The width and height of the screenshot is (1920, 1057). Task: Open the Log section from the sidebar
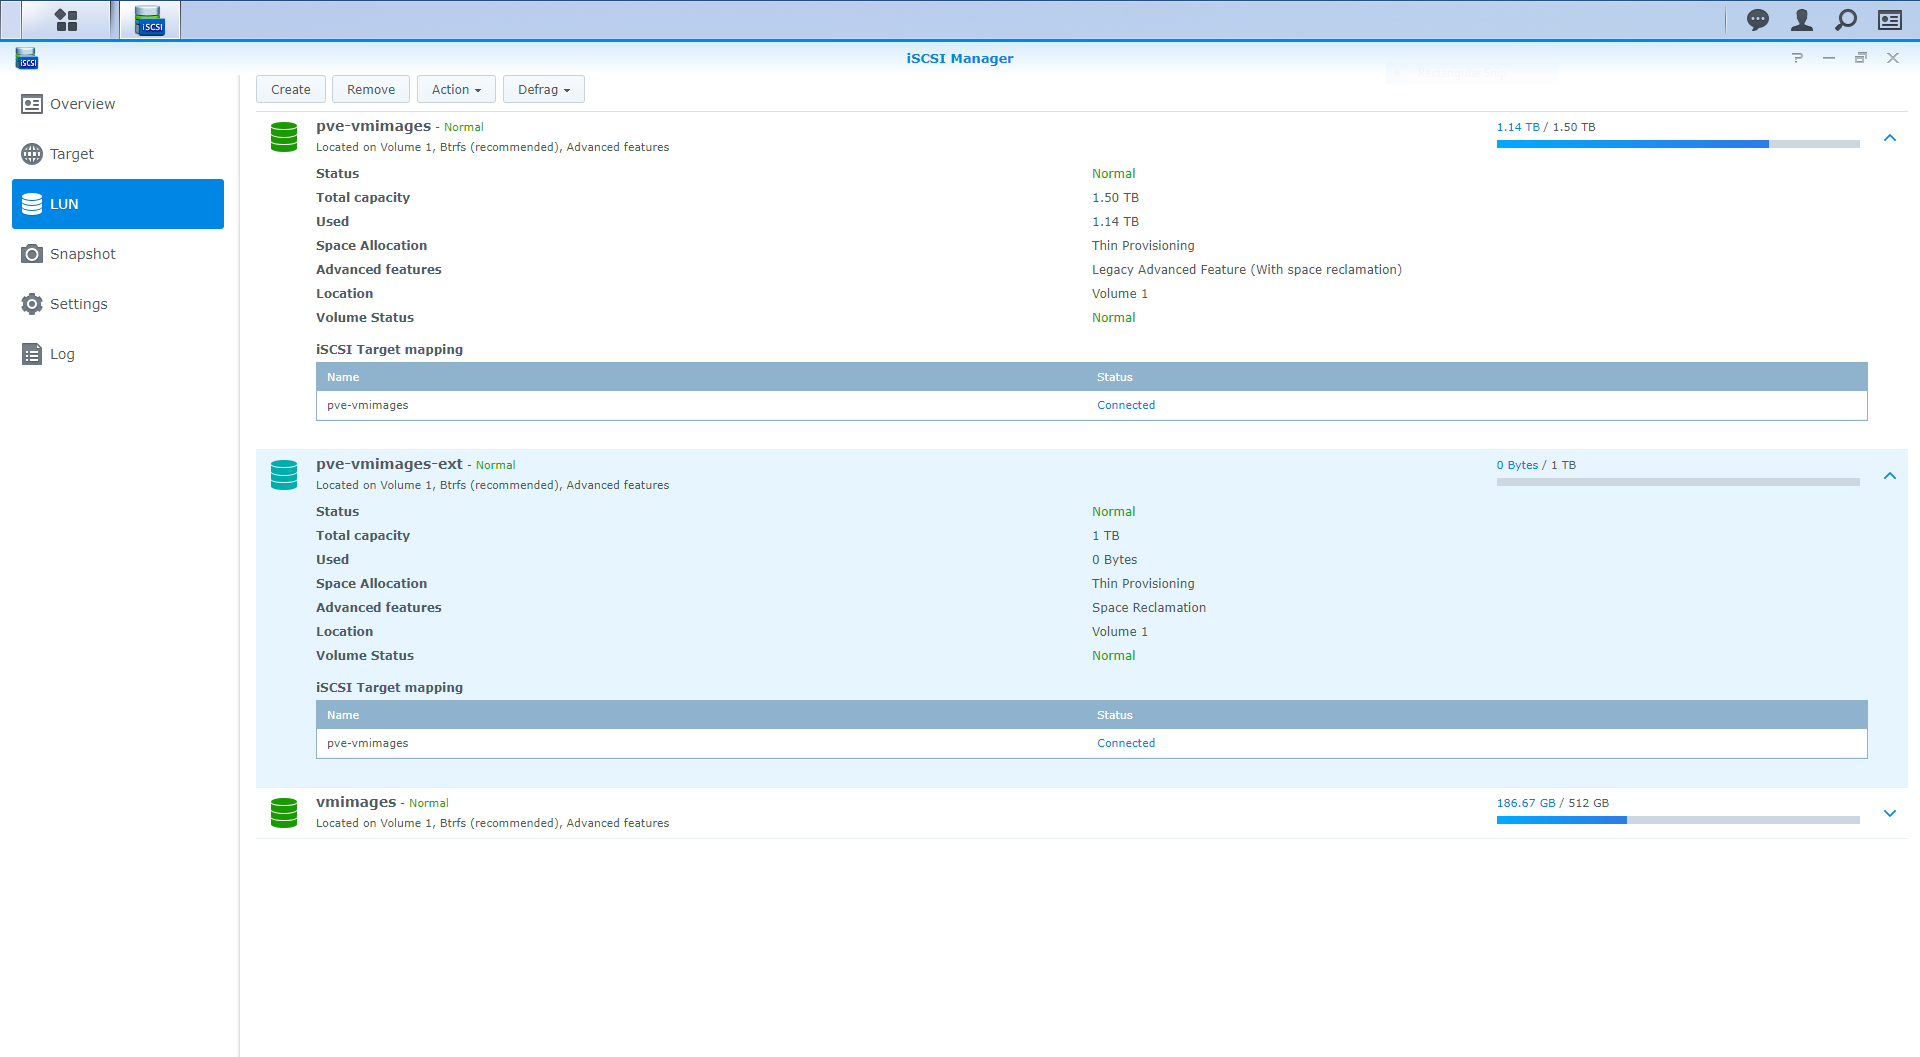pos(62,353)
